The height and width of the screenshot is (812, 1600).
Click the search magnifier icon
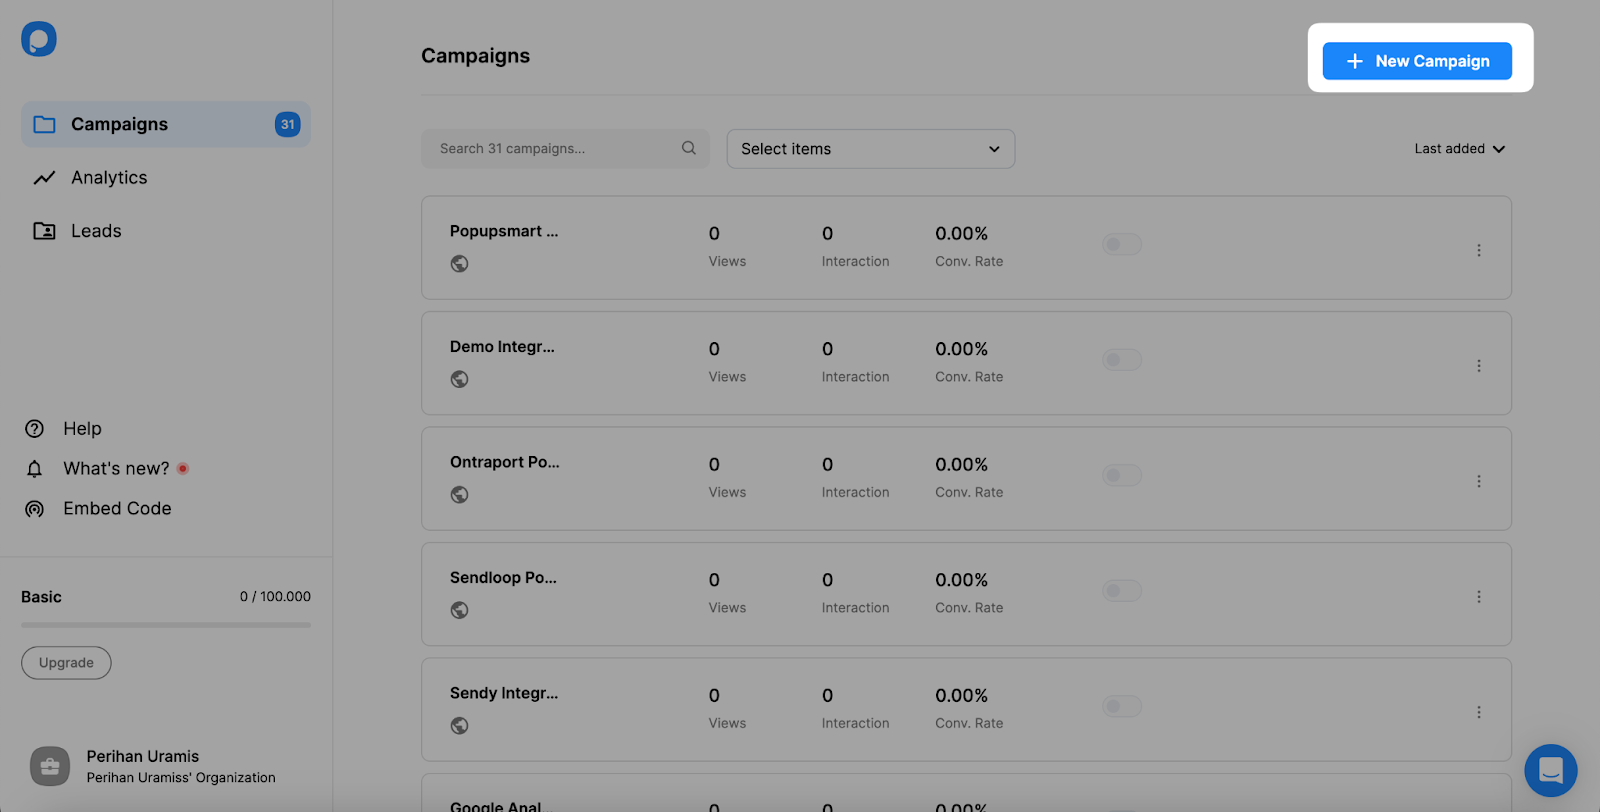tap(688, 148)
